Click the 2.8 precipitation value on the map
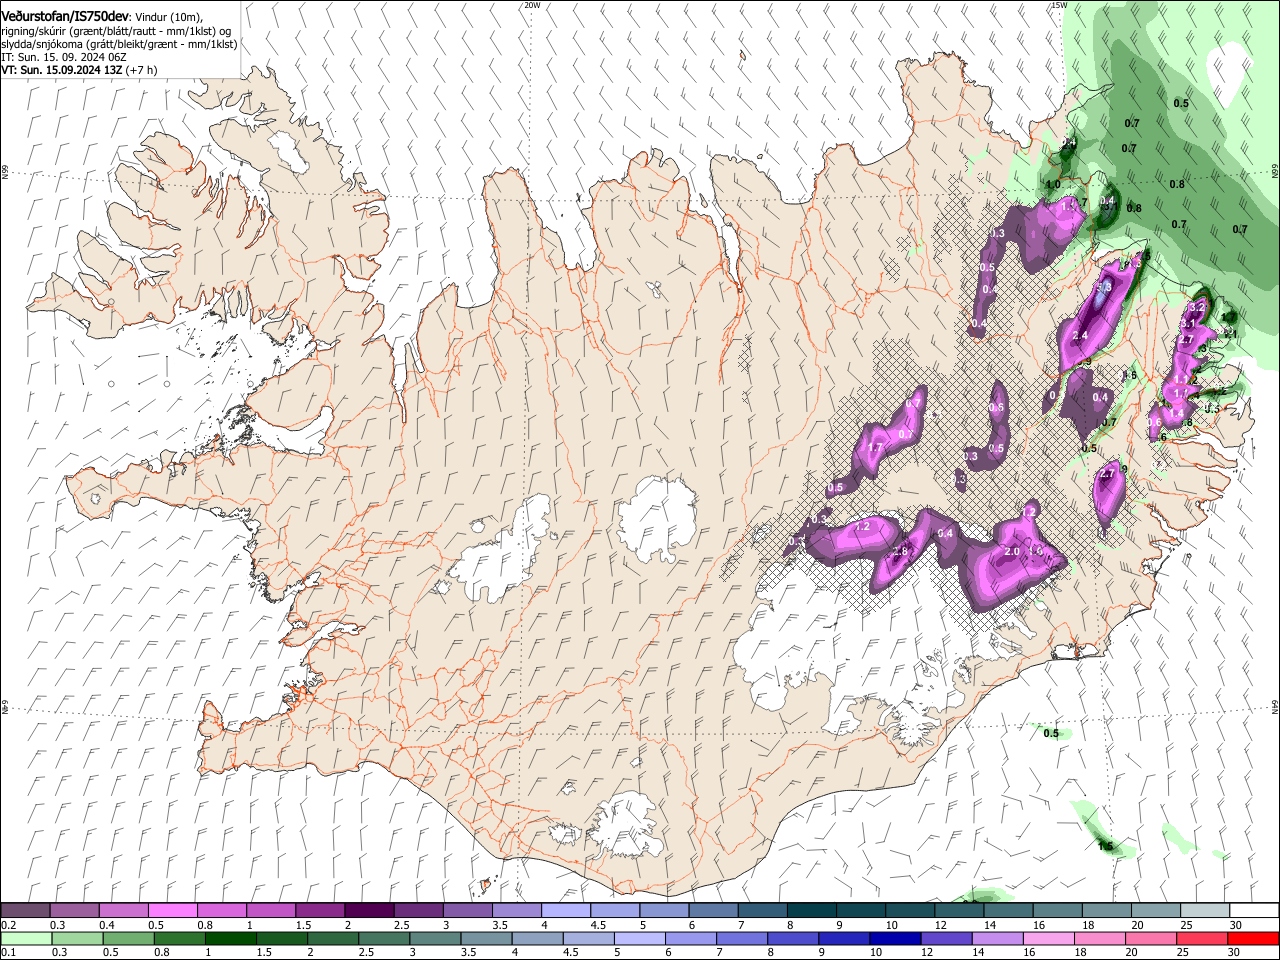Image resolution: width=1280 pixels, height=960 pixels. tap(899, 552)
